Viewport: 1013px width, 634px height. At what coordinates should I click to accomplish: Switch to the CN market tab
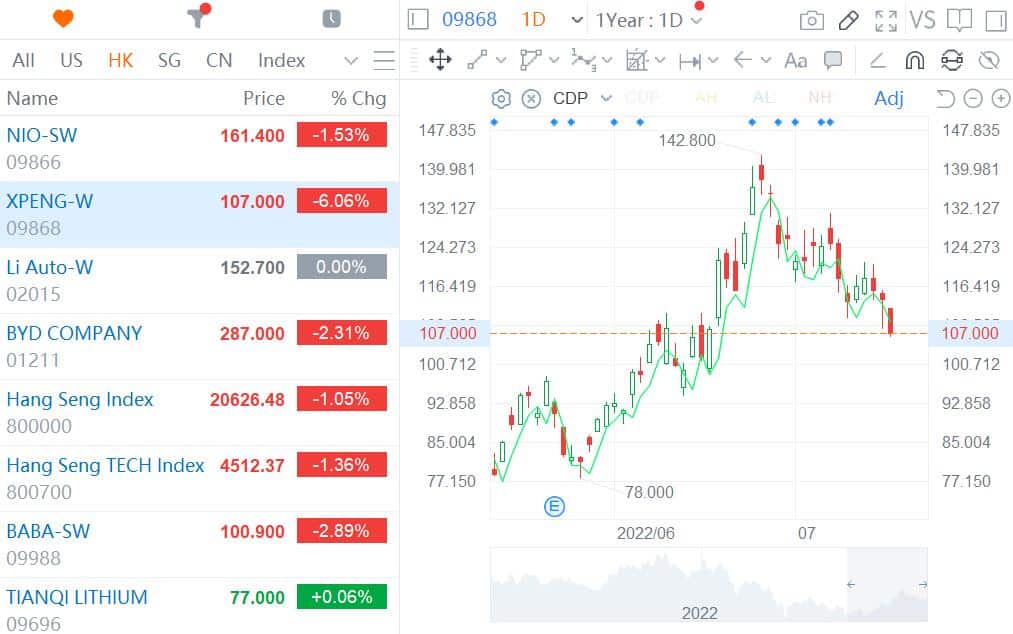(219, 60)
